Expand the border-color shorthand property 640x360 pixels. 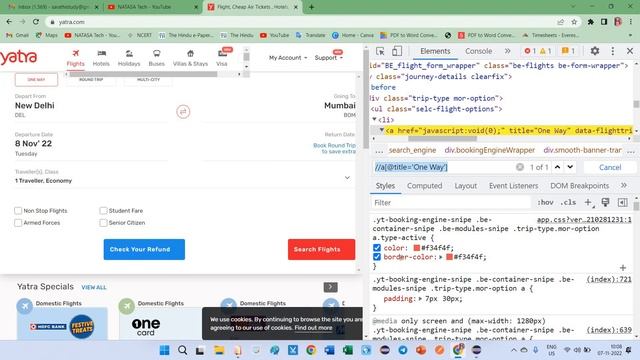(x=441, y=257)
